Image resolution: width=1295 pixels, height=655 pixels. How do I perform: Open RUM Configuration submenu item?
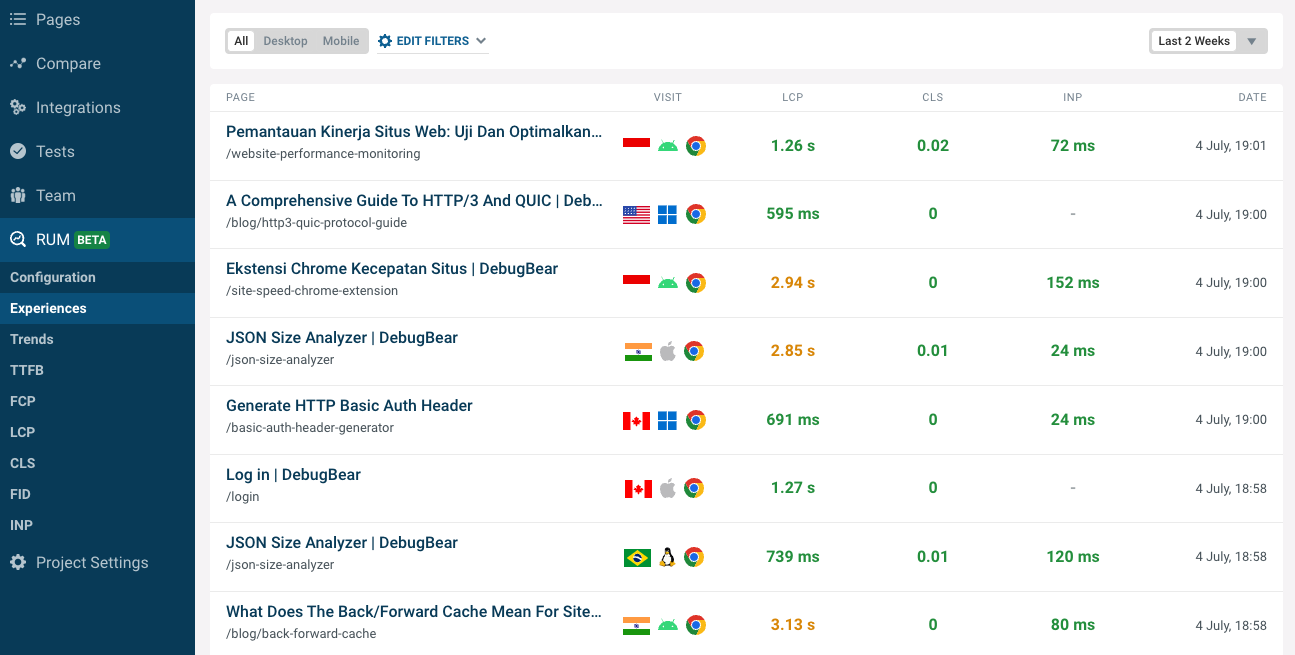click(x=97, y=277)
